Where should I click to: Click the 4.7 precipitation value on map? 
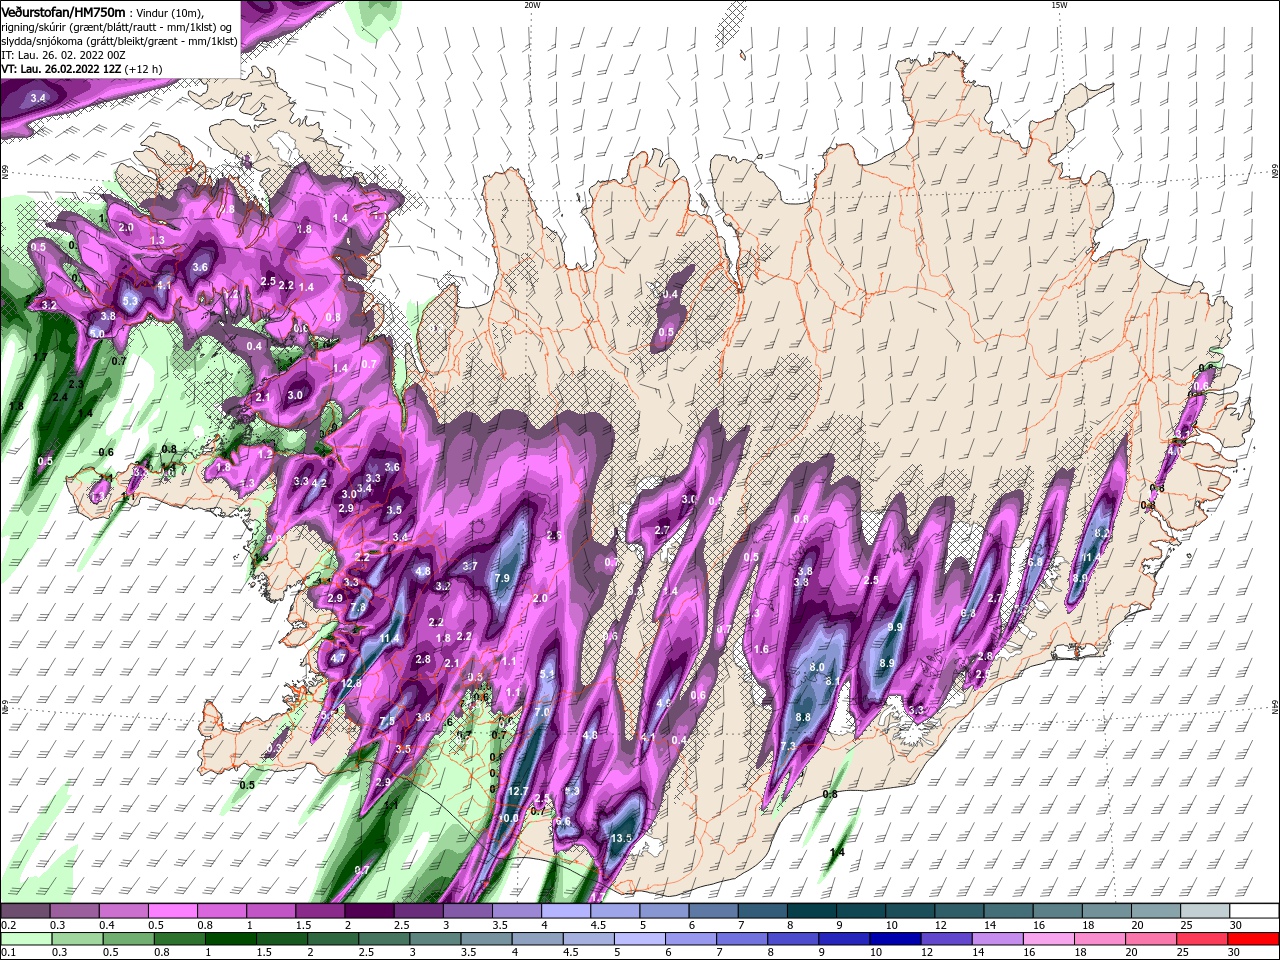point(338,658)
